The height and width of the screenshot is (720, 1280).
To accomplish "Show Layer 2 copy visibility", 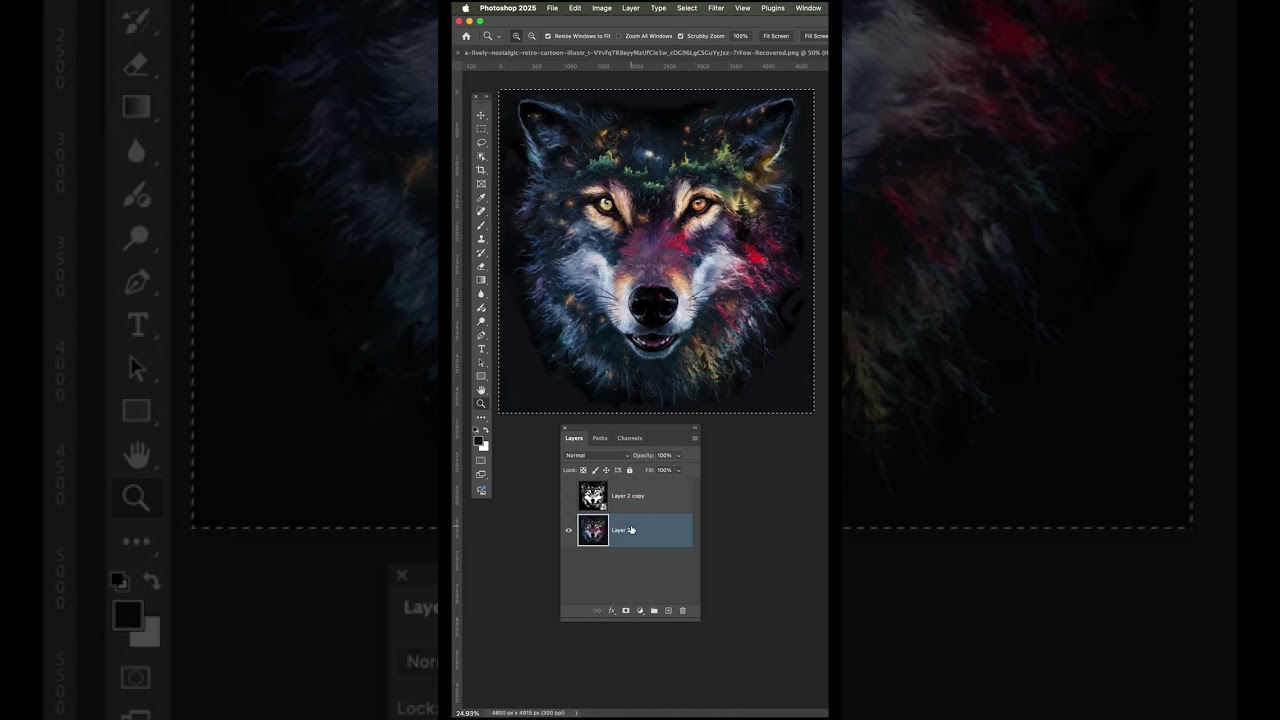I will pyautogui.click(x=569, y=496).
